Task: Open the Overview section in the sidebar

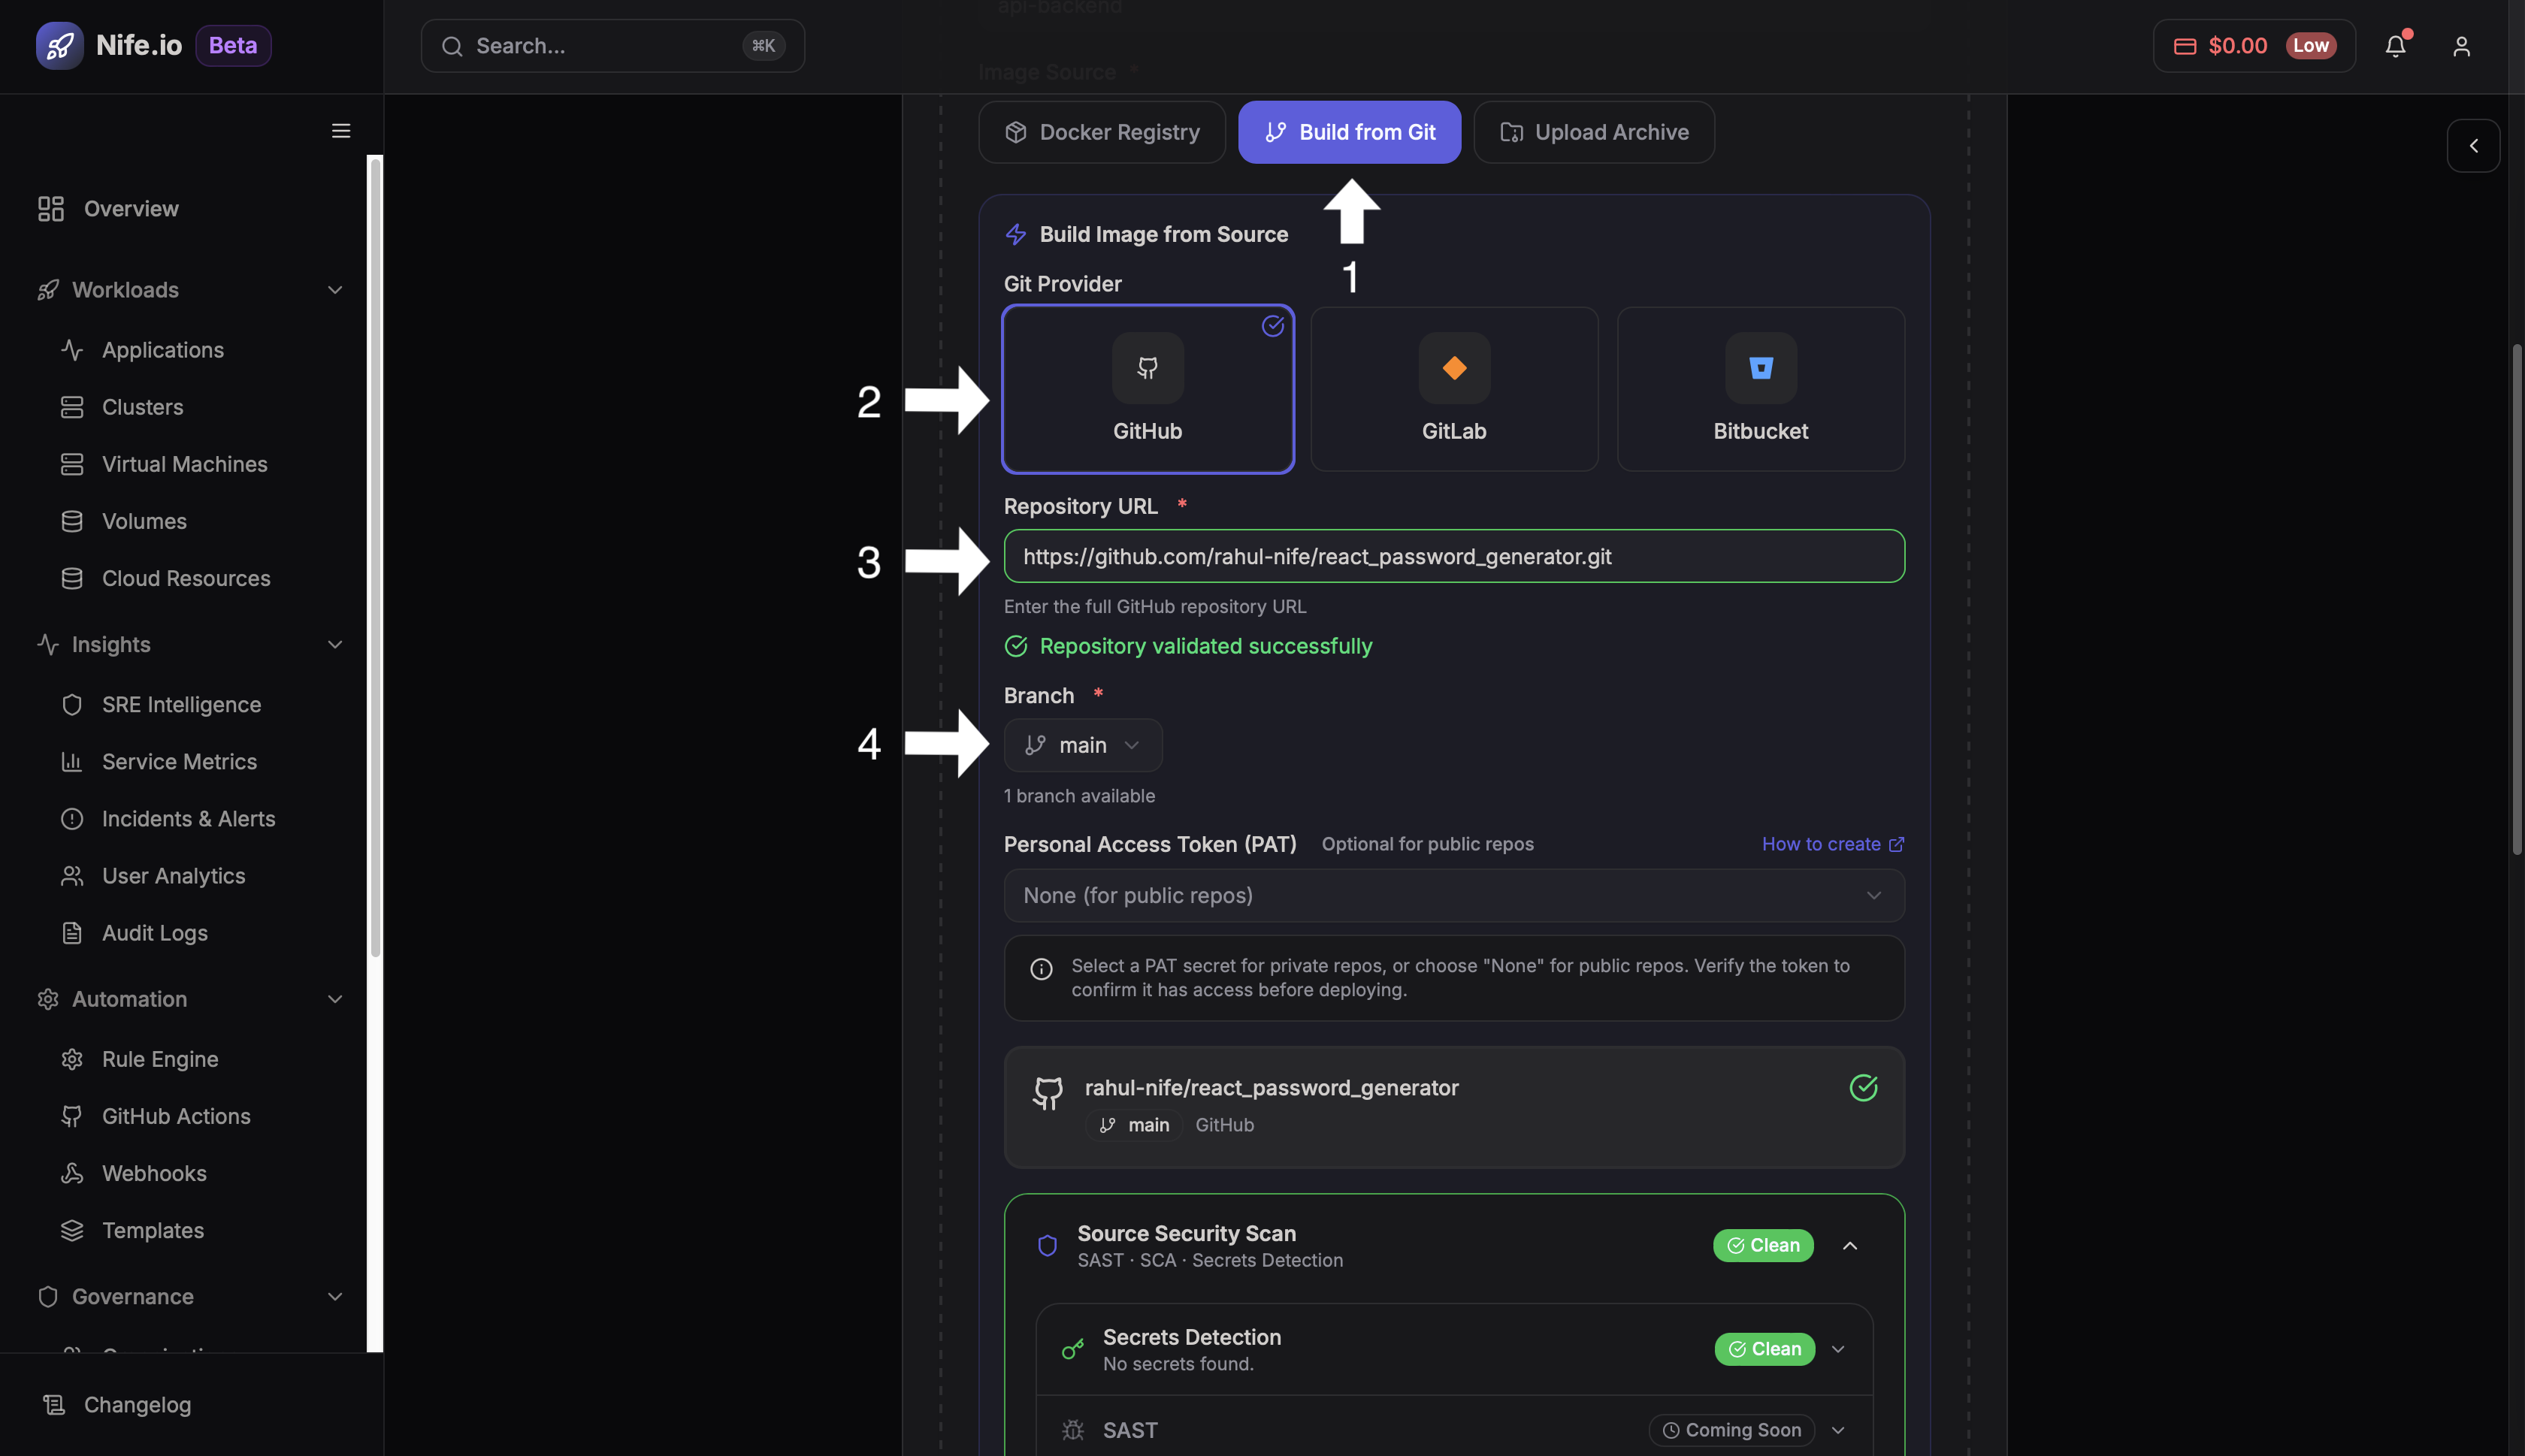Action: coord(131,208)
